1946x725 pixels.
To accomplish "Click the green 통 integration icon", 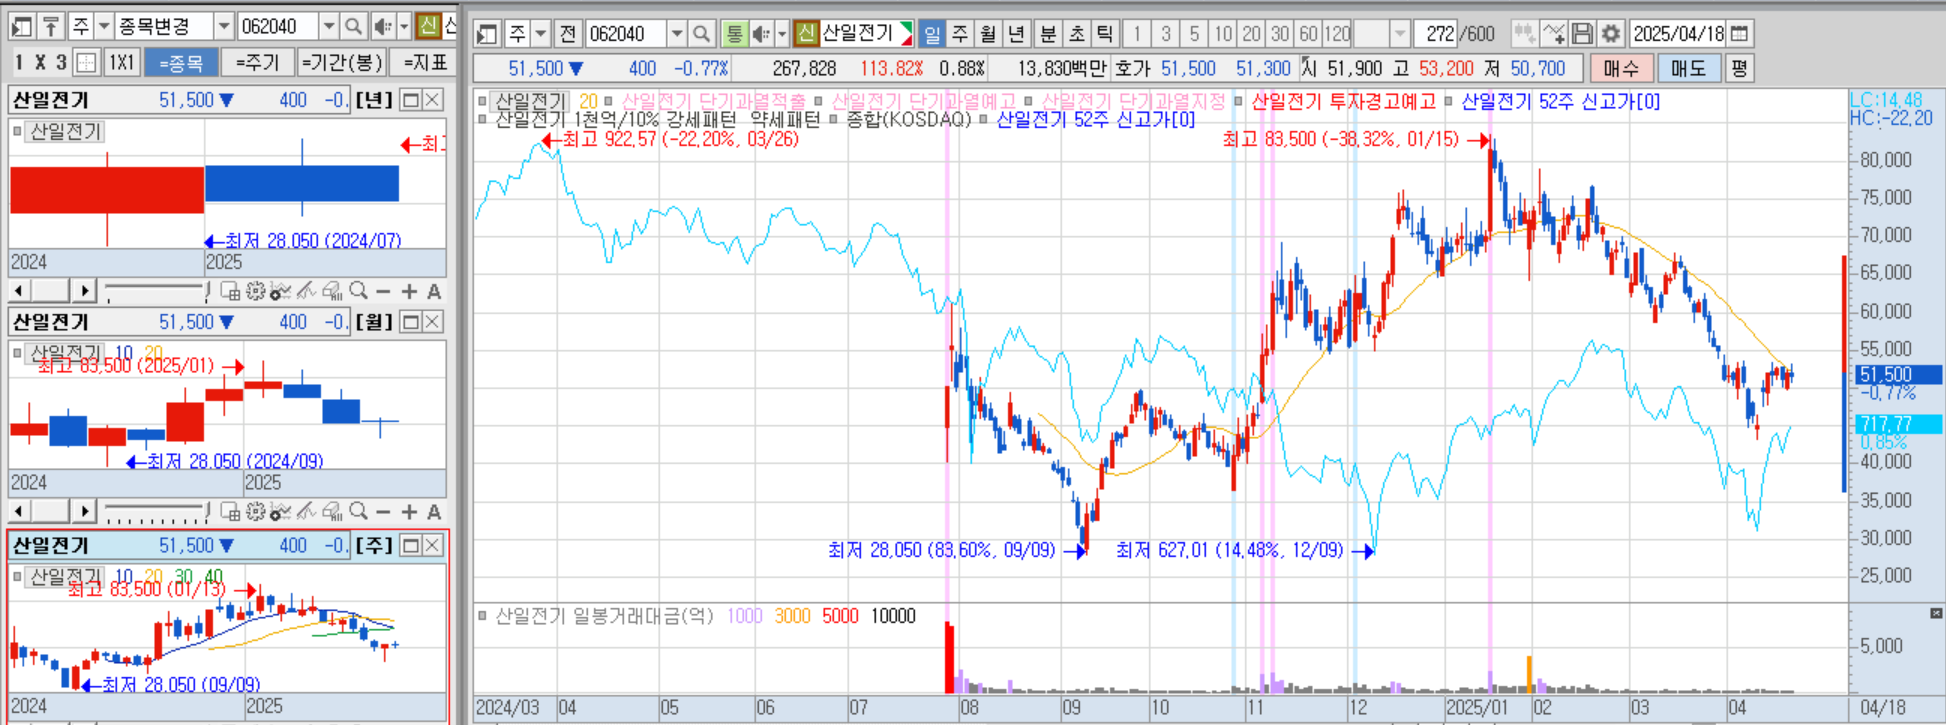I will click(734, 34).
